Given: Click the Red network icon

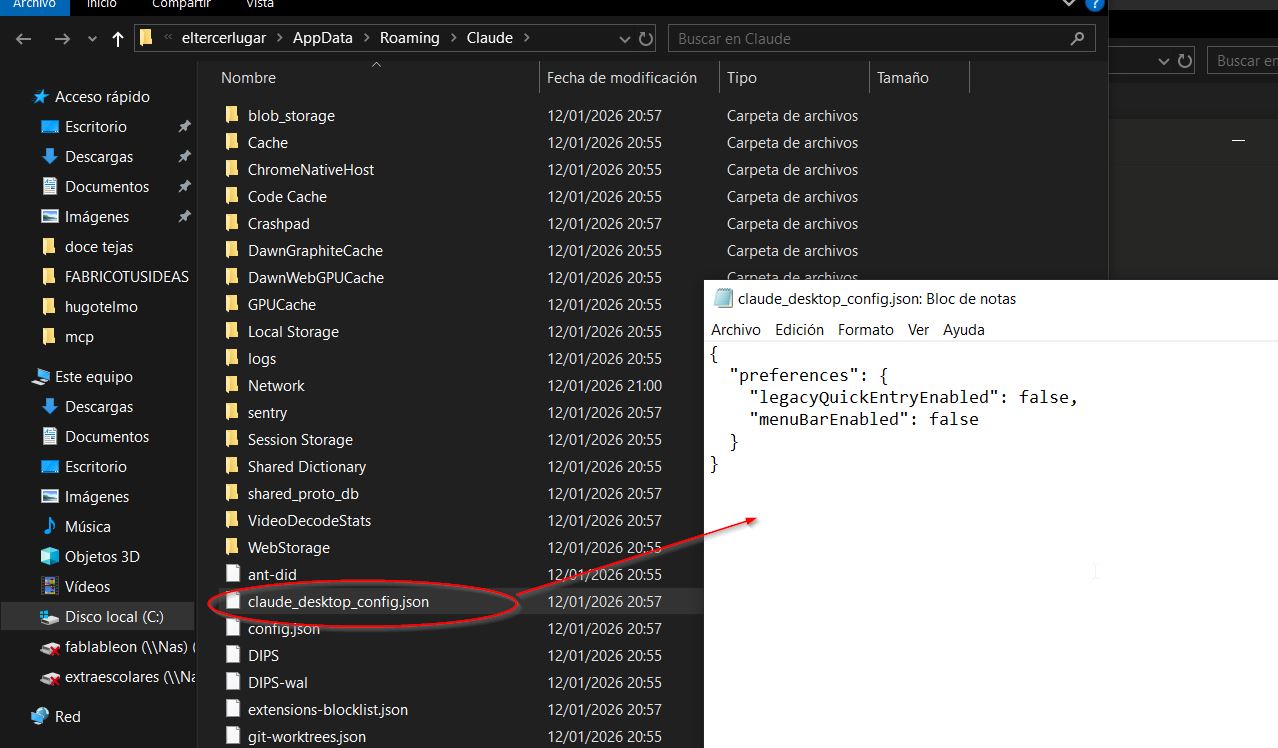Looking at the screenshot, I should tap(40, 717).
